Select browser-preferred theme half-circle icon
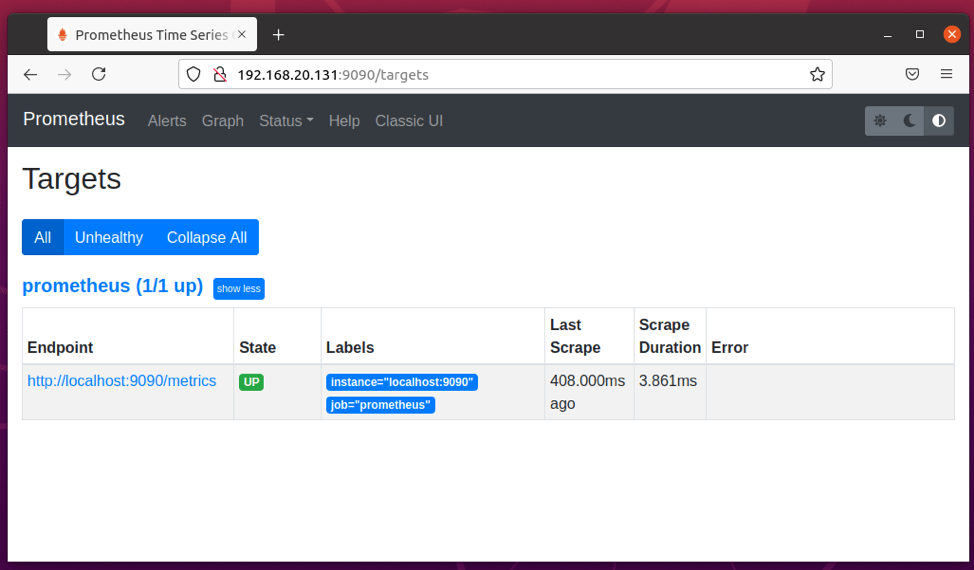The image size is (974, 570). coord(939,120)
